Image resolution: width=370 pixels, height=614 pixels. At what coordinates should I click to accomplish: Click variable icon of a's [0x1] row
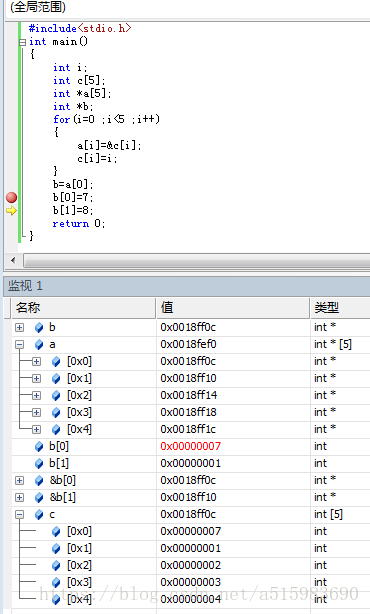tap(56, 378)
